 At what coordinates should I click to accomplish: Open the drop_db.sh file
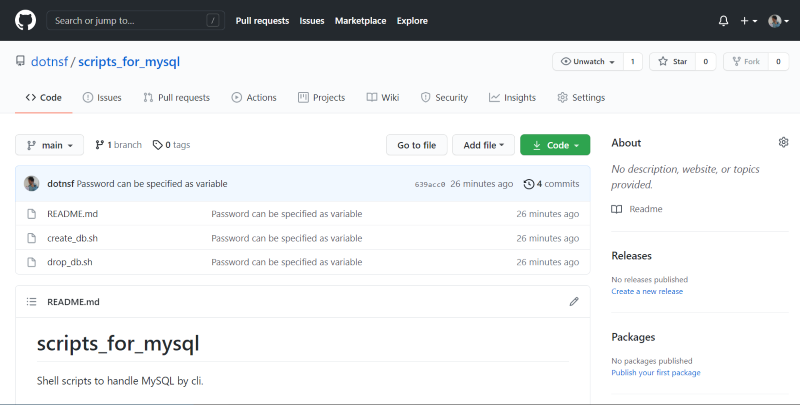70,262
